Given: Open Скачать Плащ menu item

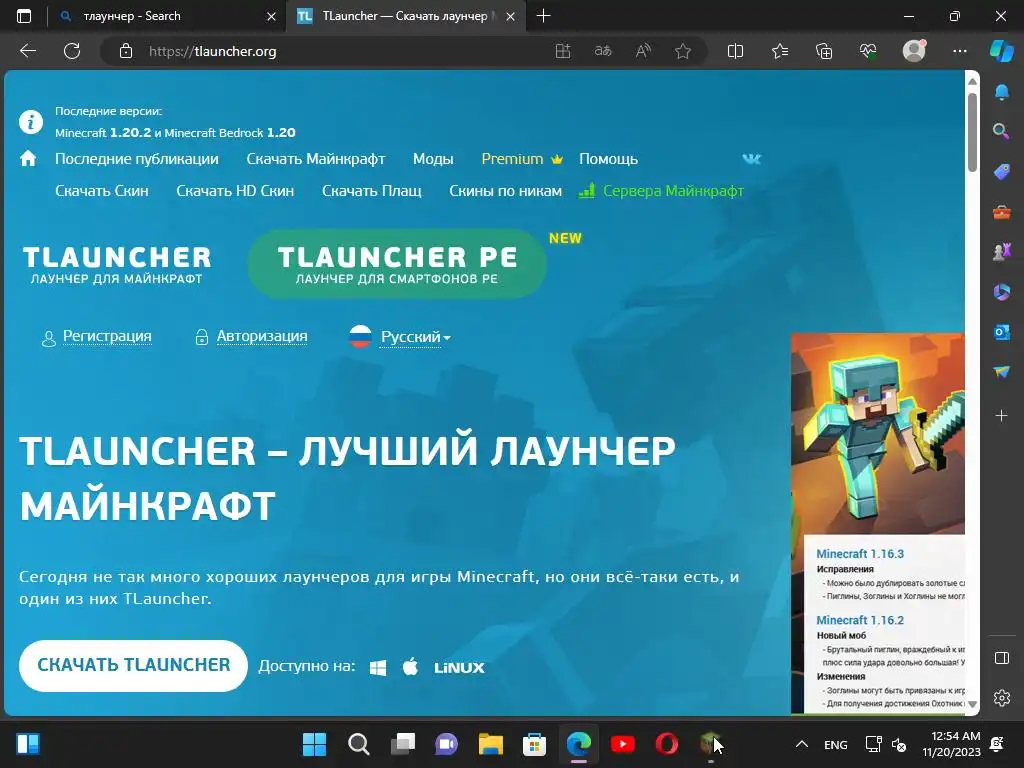Looking at the screenshot, I should click(x=372, y=191).
